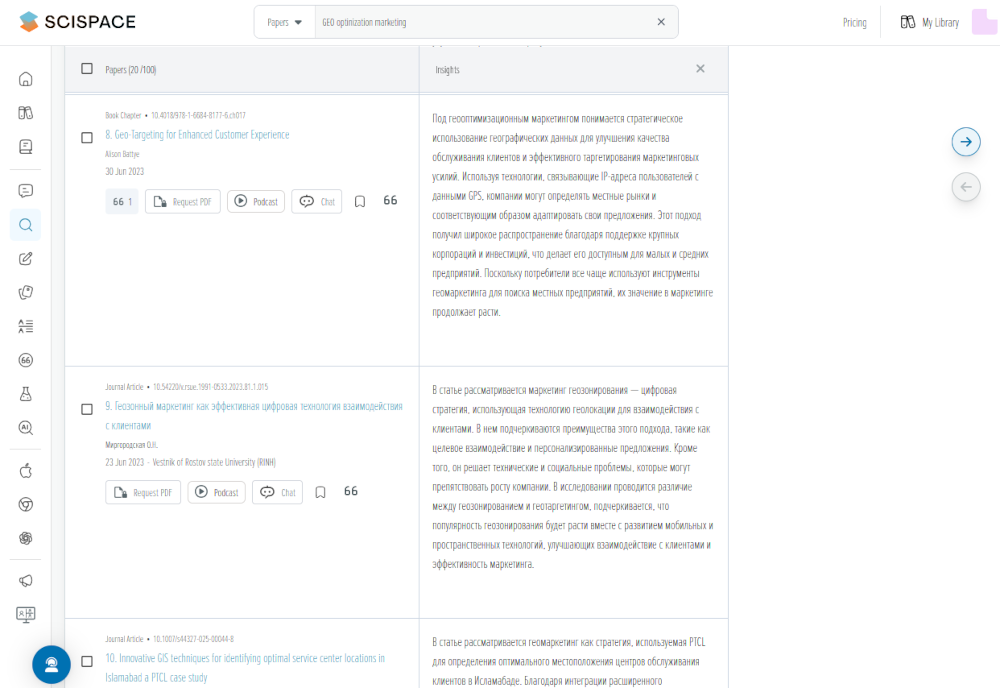Chat with the Геозонный маркетинг paper
The height and width of the screenshot is (688, 1000).
(x=277, y=492)
